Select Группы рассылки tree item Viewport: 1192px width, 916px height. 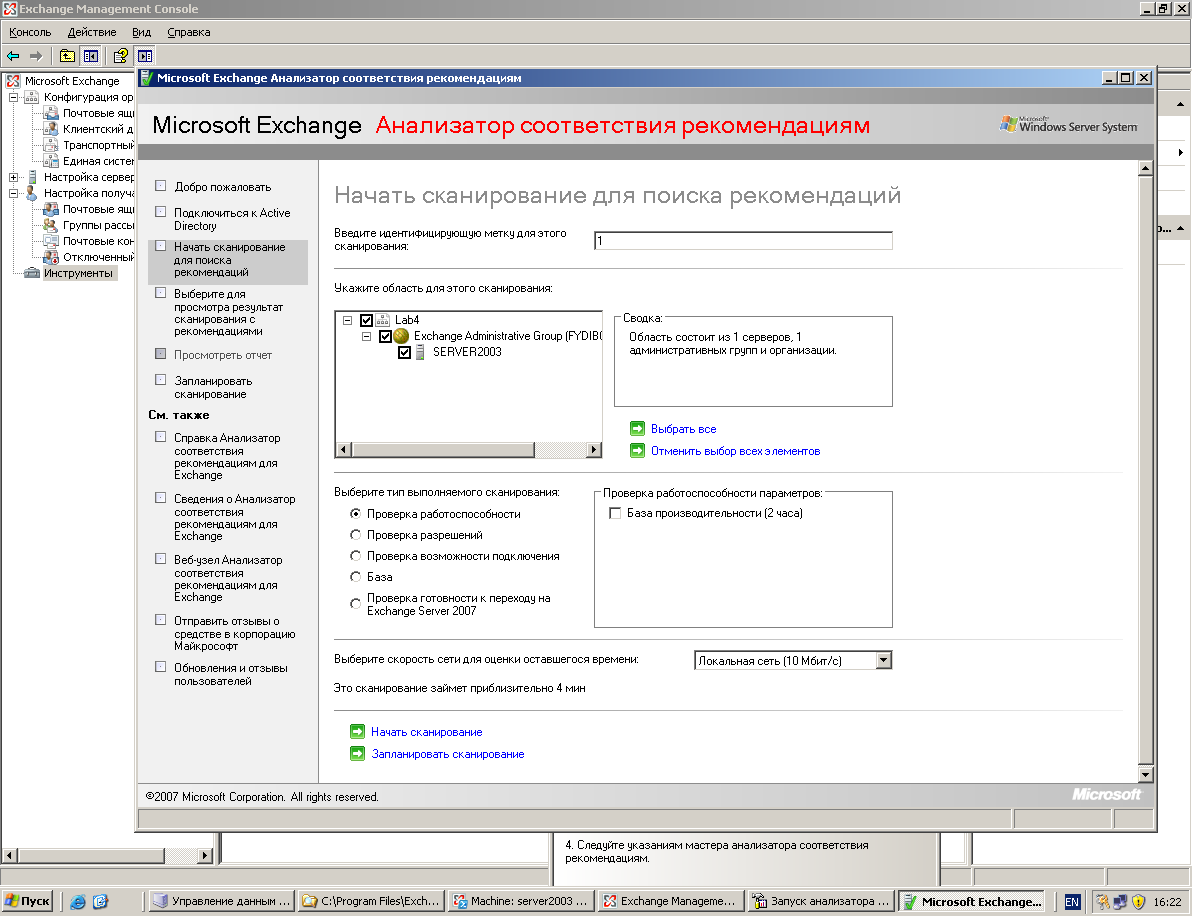click(x=98, y=225)
